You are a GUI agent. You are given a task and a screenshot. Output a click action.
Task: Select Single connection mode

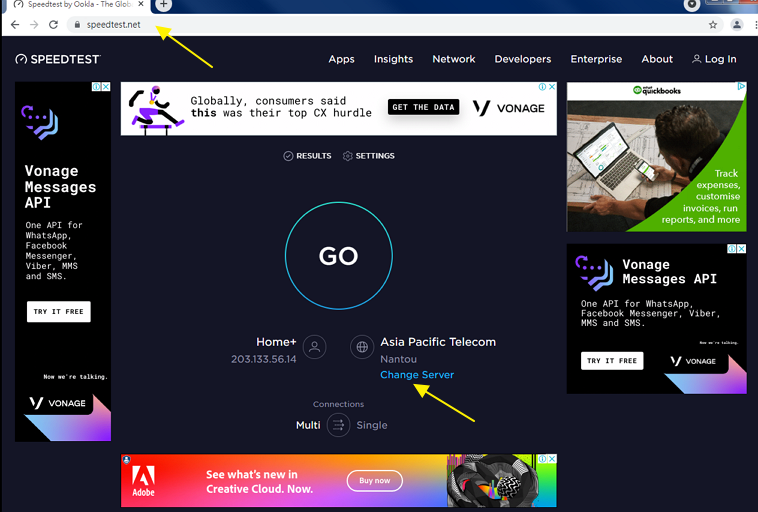click(372, 425)
